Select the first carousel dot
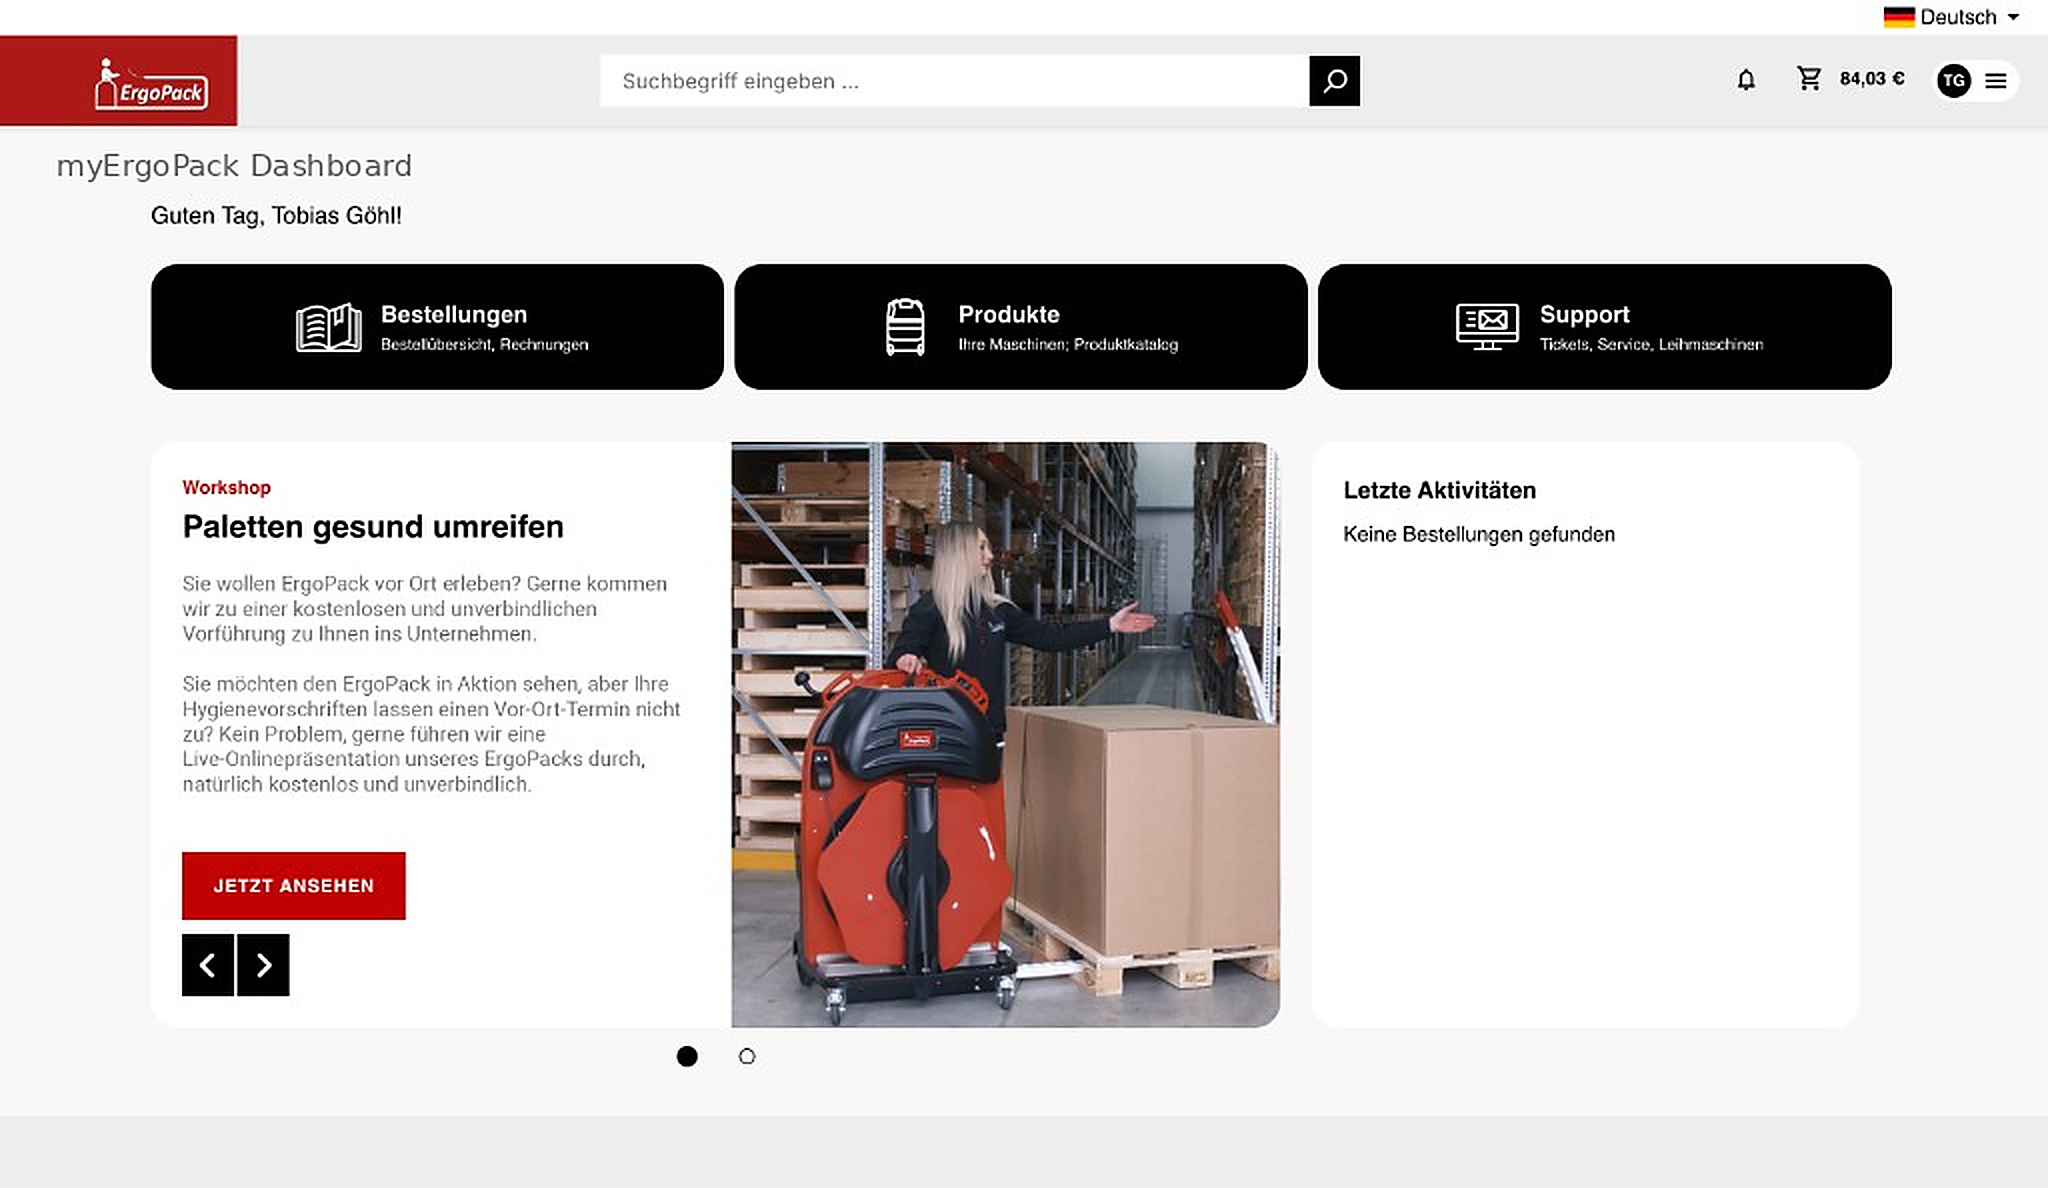 [x=687, y=1056]
